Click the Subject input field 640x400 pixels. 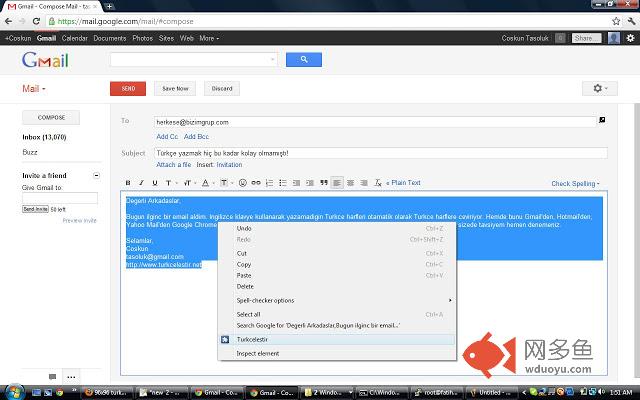(380, 153)
